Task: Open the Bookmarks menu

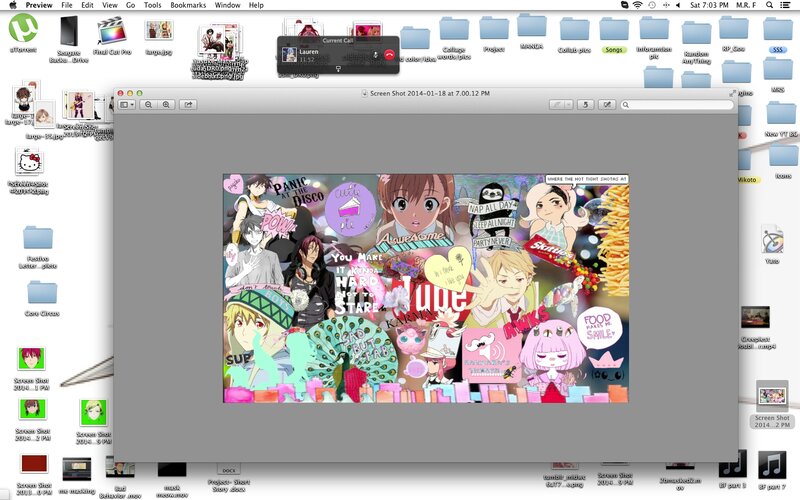Action: point(188,5)
